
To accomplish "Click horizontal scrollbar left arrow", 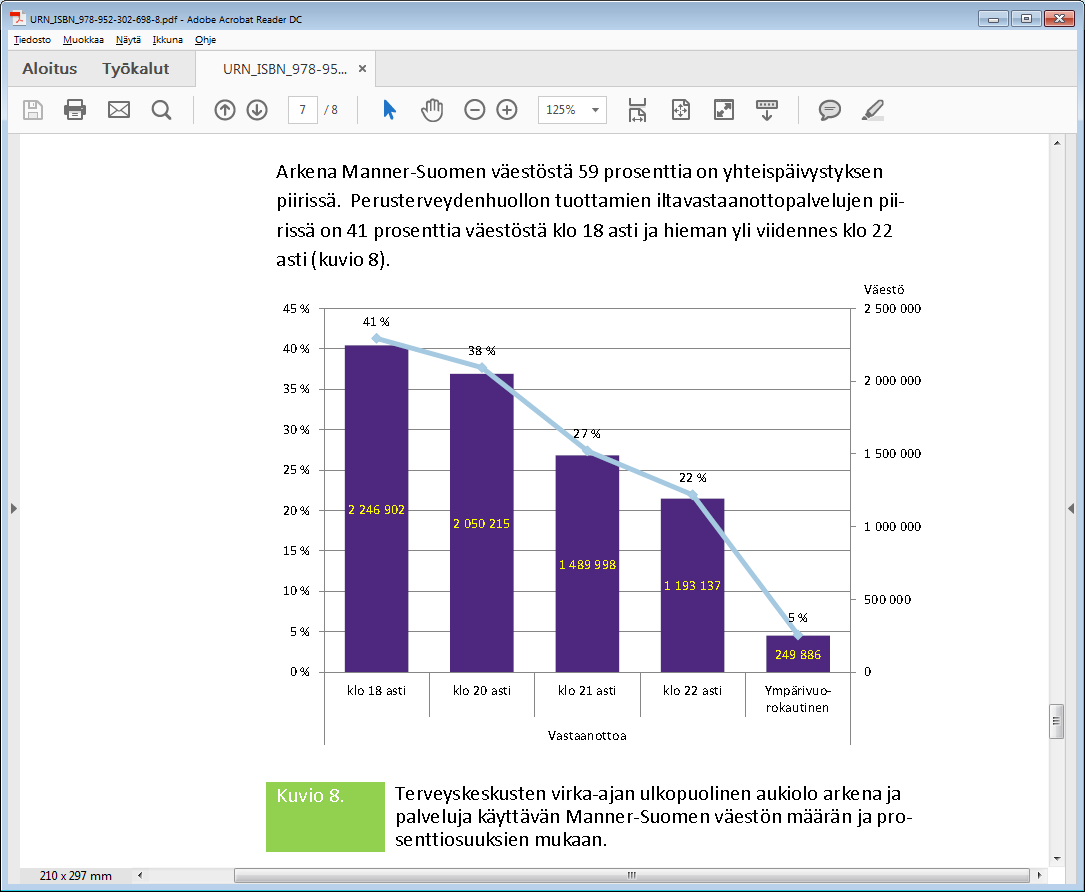I will tap(140, 875).
